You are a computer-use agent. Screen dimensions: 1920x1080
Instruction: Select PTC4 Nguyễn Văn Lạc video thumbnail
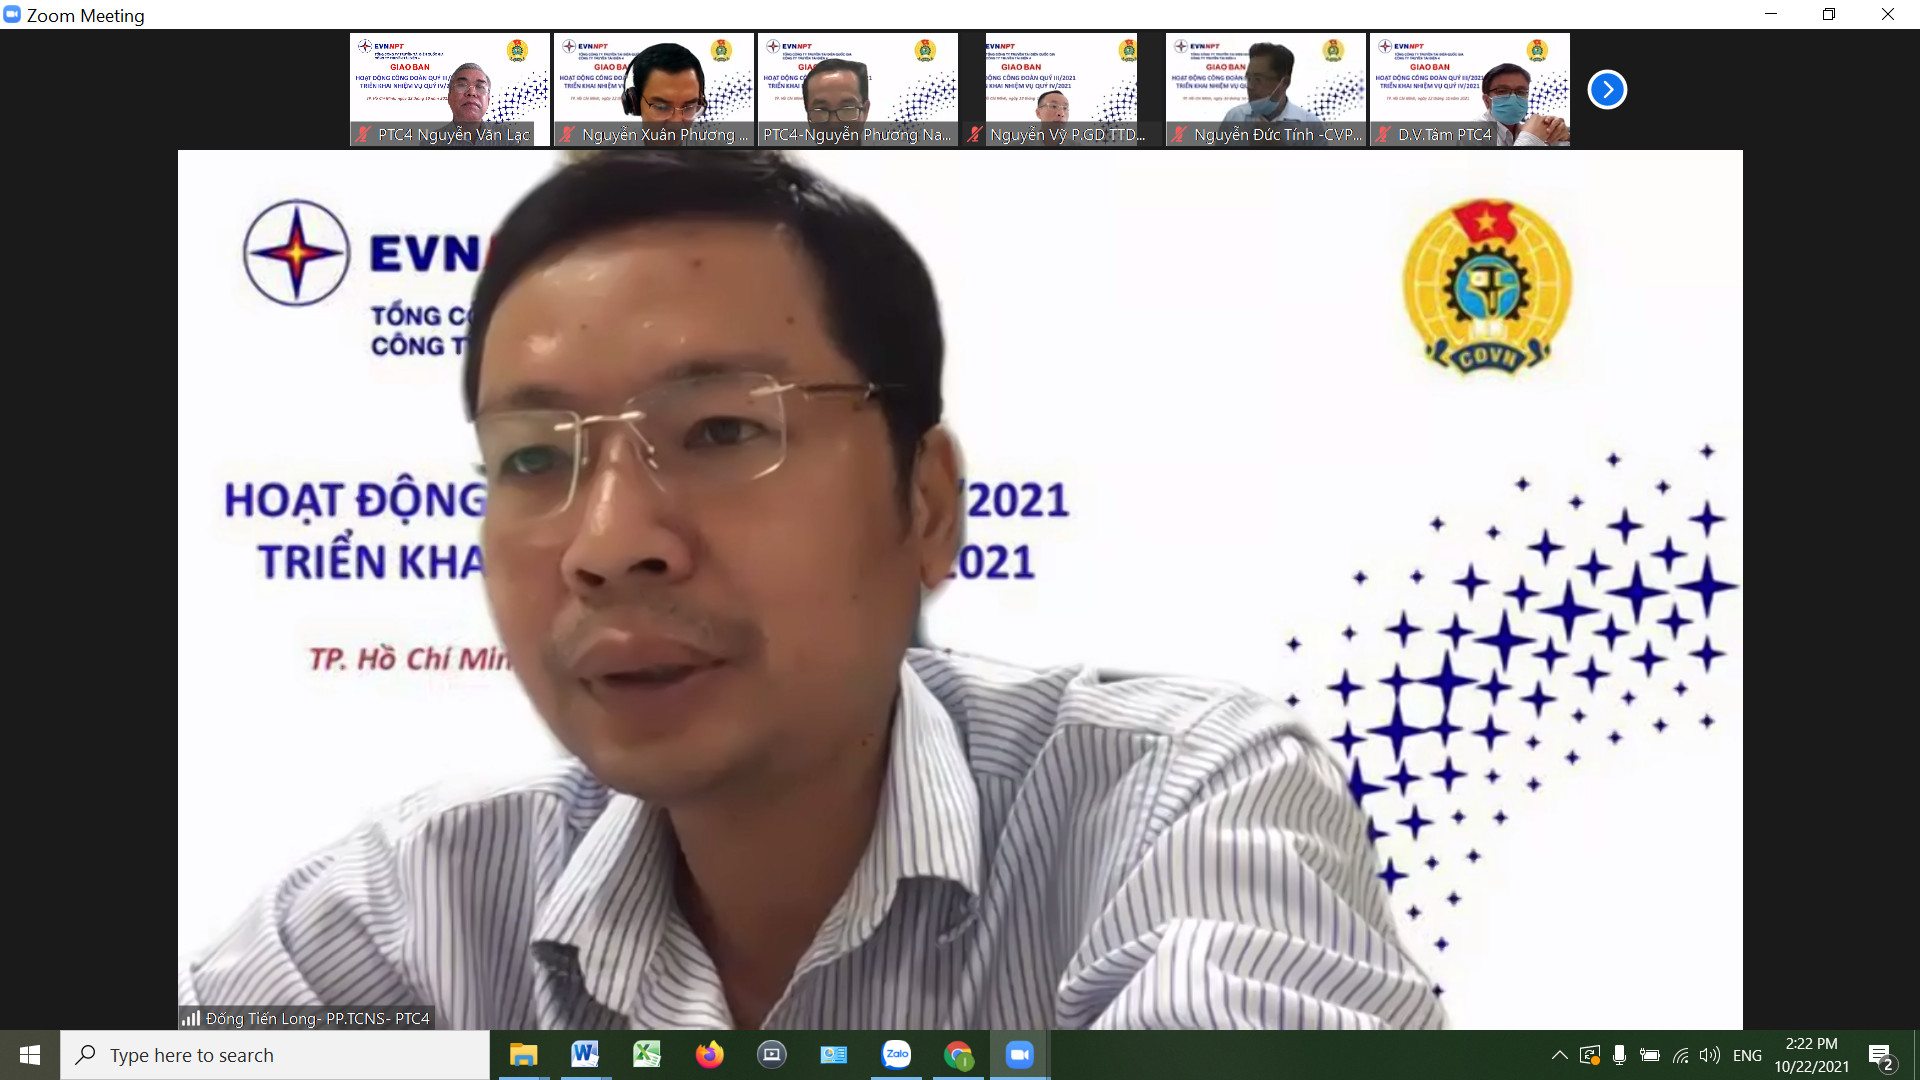[x=450, y=90]
